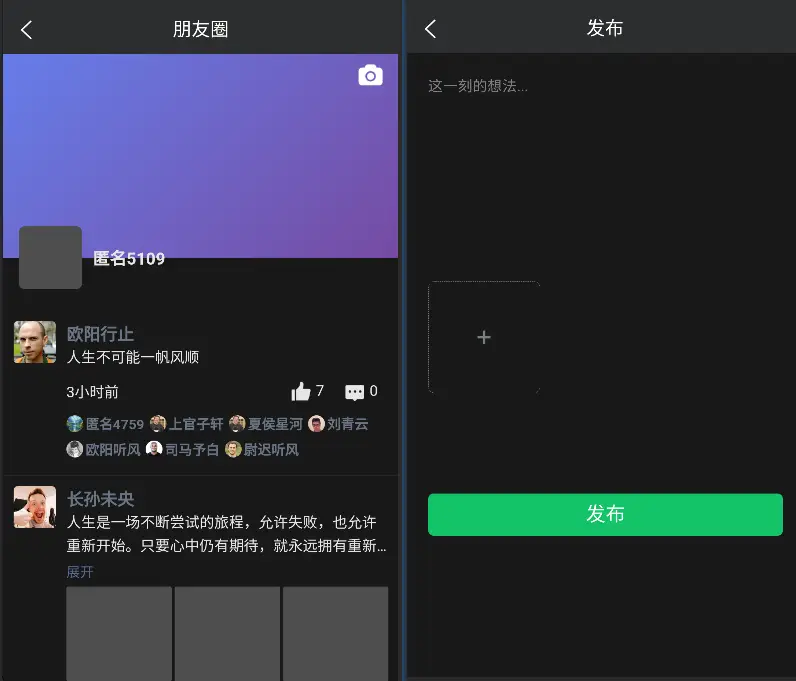Screen dimensions: 796x681
Task: Tap the camera icon on cover photo
Action: (x=370, y=76)
